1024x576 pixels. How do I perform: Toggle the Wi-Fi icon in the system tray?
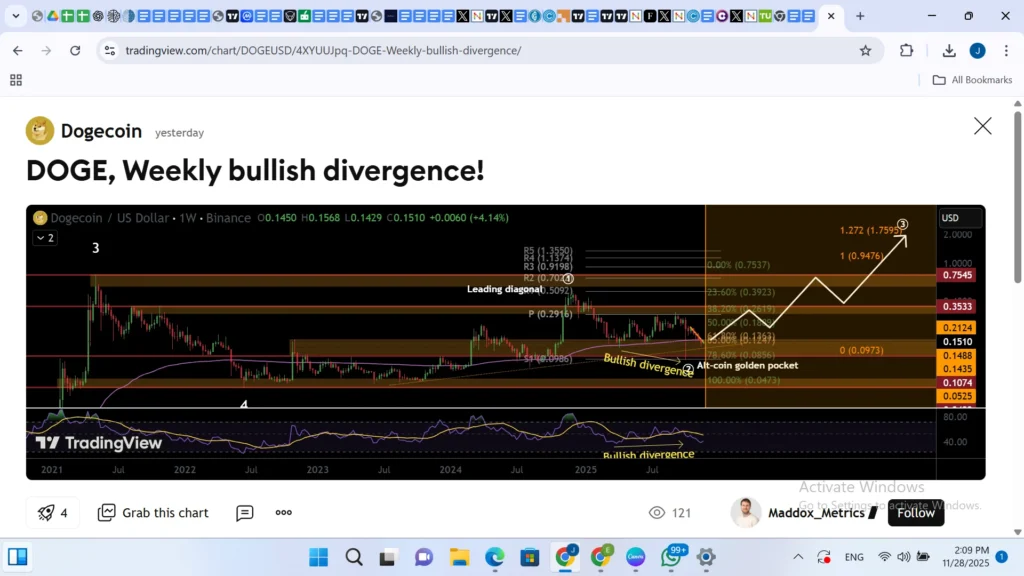[x=884, y=556]
